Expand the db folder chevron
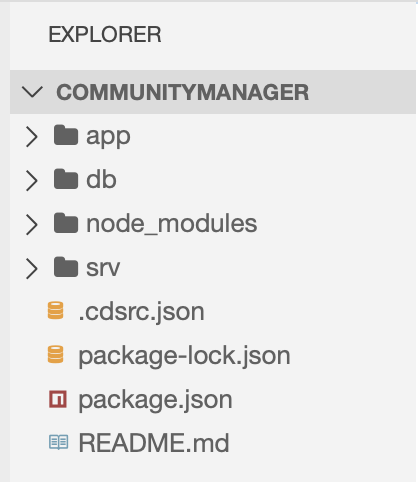The height and width of the screenshot is (482, 418). pyautogui.click(x=32, y=180)
